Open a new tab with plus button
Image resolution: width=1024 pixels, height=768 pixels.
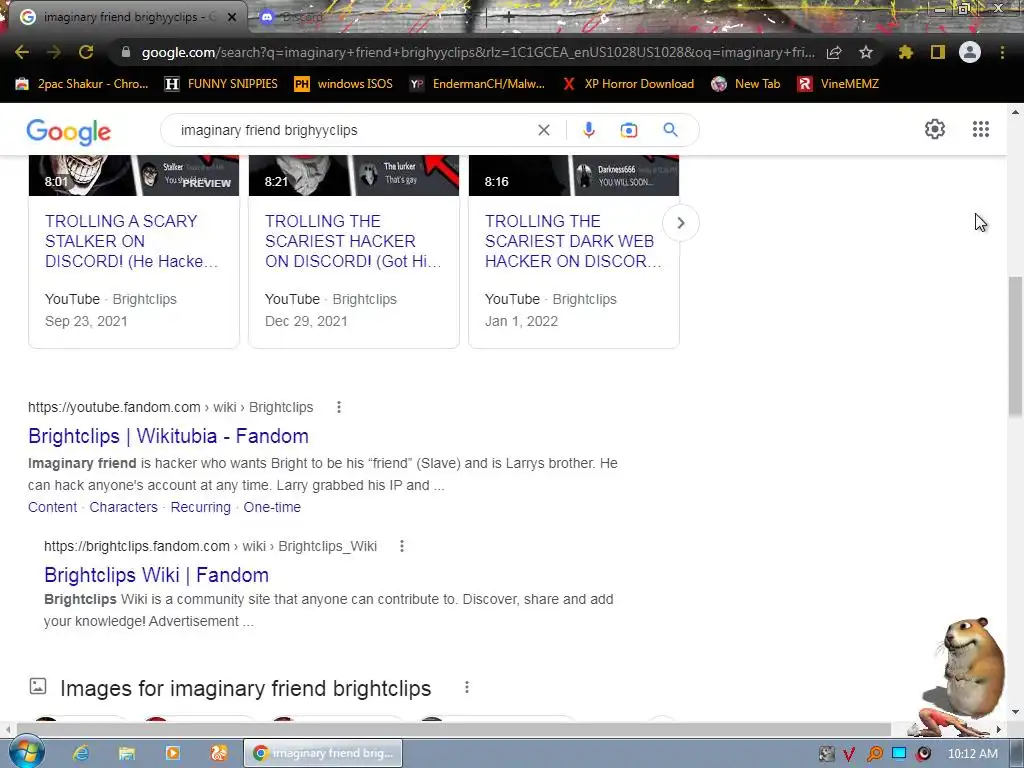pos(509,18)
